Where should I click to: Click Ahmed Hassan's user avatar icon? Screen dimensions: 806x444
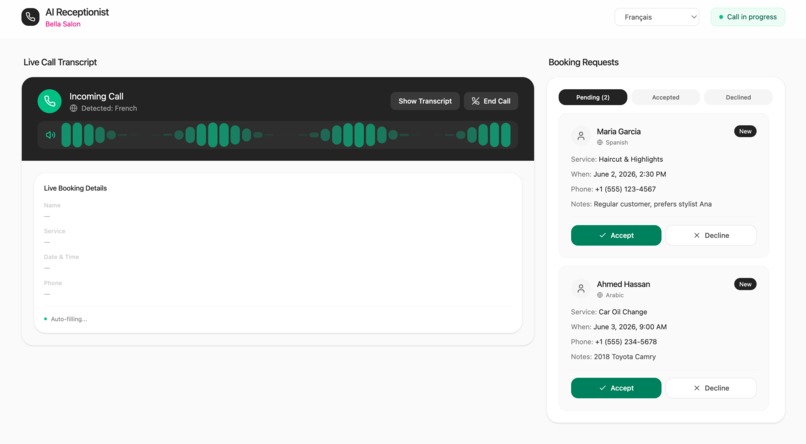pyautogui.click(x=581, y=289)
